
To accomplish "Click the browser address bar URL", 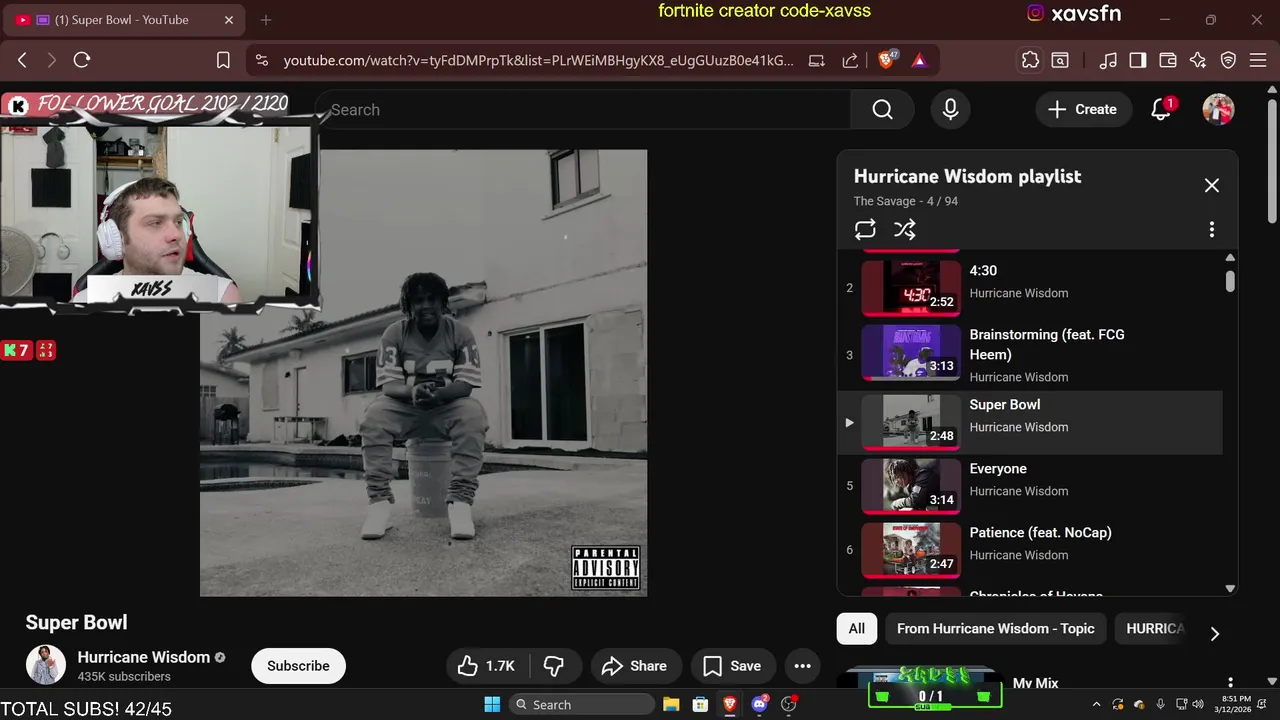I will point(539,60).
